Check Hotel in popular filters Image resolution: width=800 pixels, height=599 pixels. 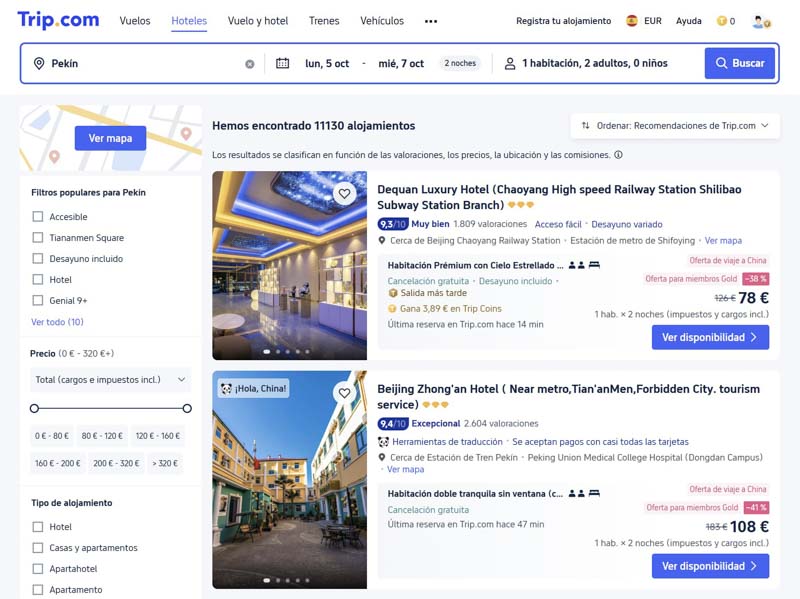[x=38, y=279]
